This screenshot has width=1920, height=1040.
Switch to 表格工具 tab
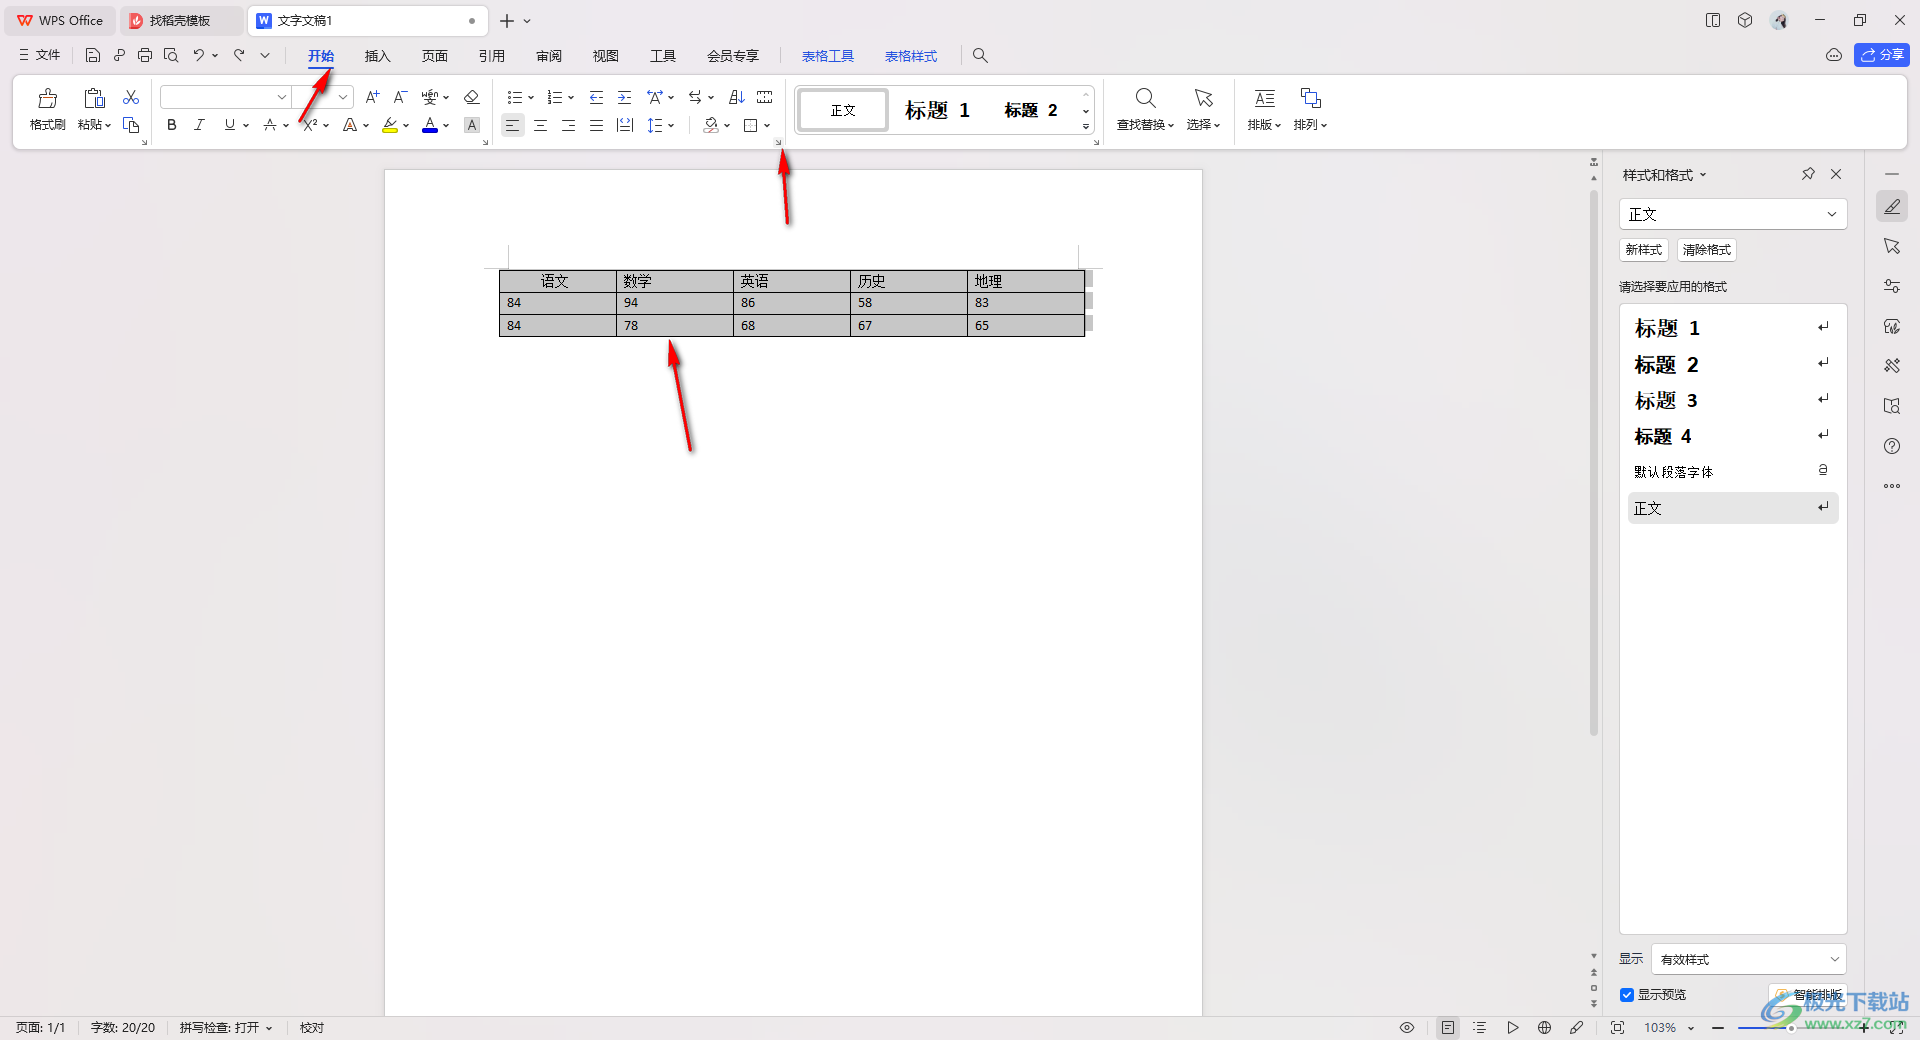tap(828, 56)
